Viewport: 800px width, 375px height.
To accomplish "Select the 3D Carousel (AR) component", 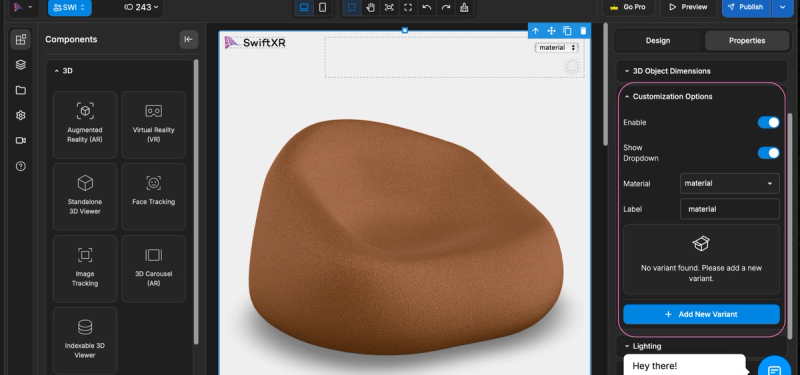I will click(154, 269).
